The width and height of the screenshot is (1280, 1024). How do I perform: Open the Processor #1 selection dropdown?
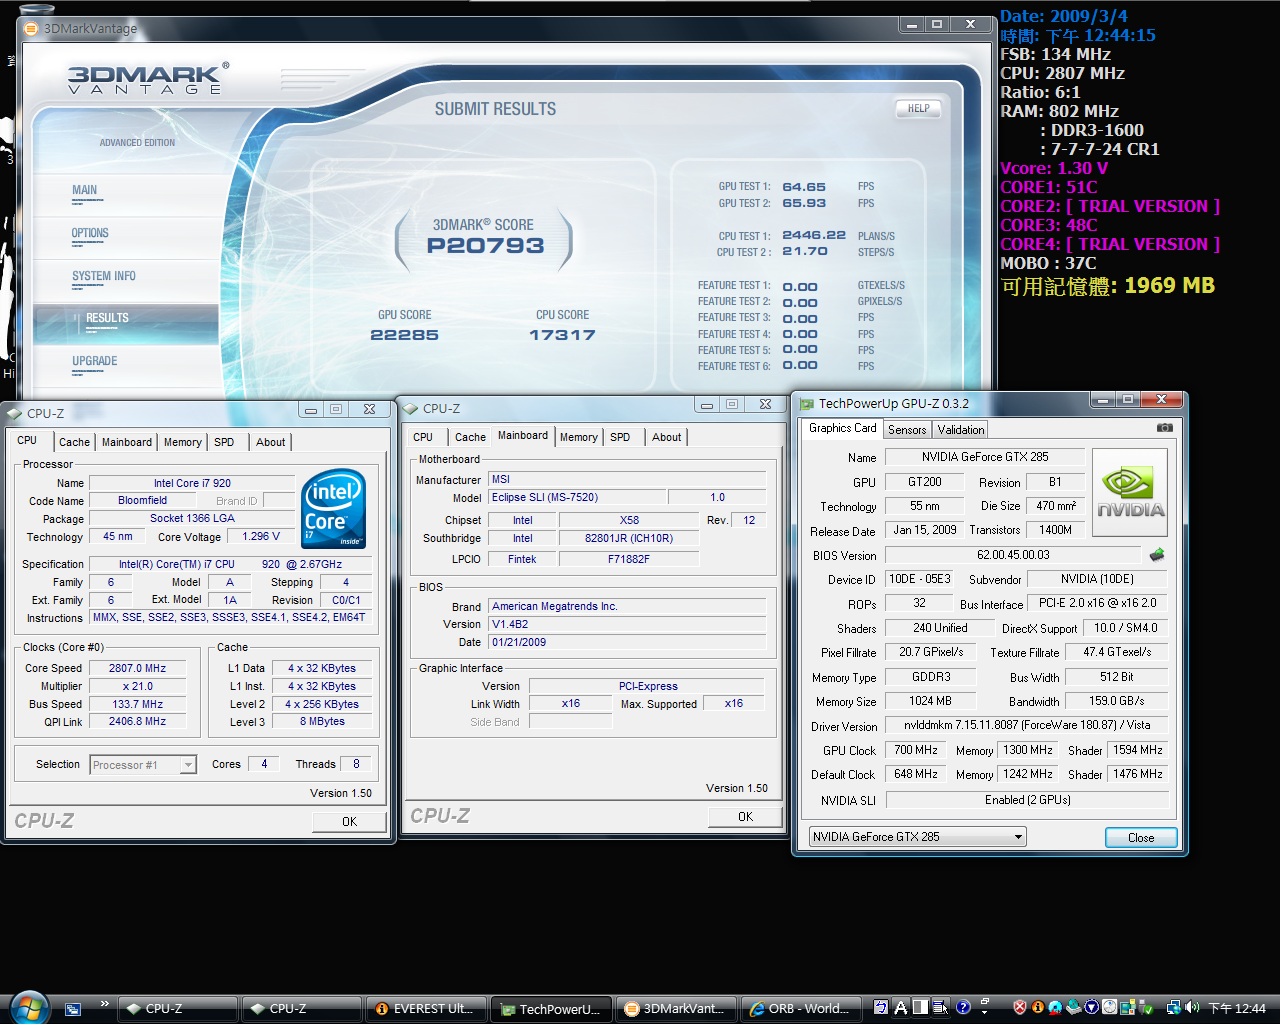[143, 765]
